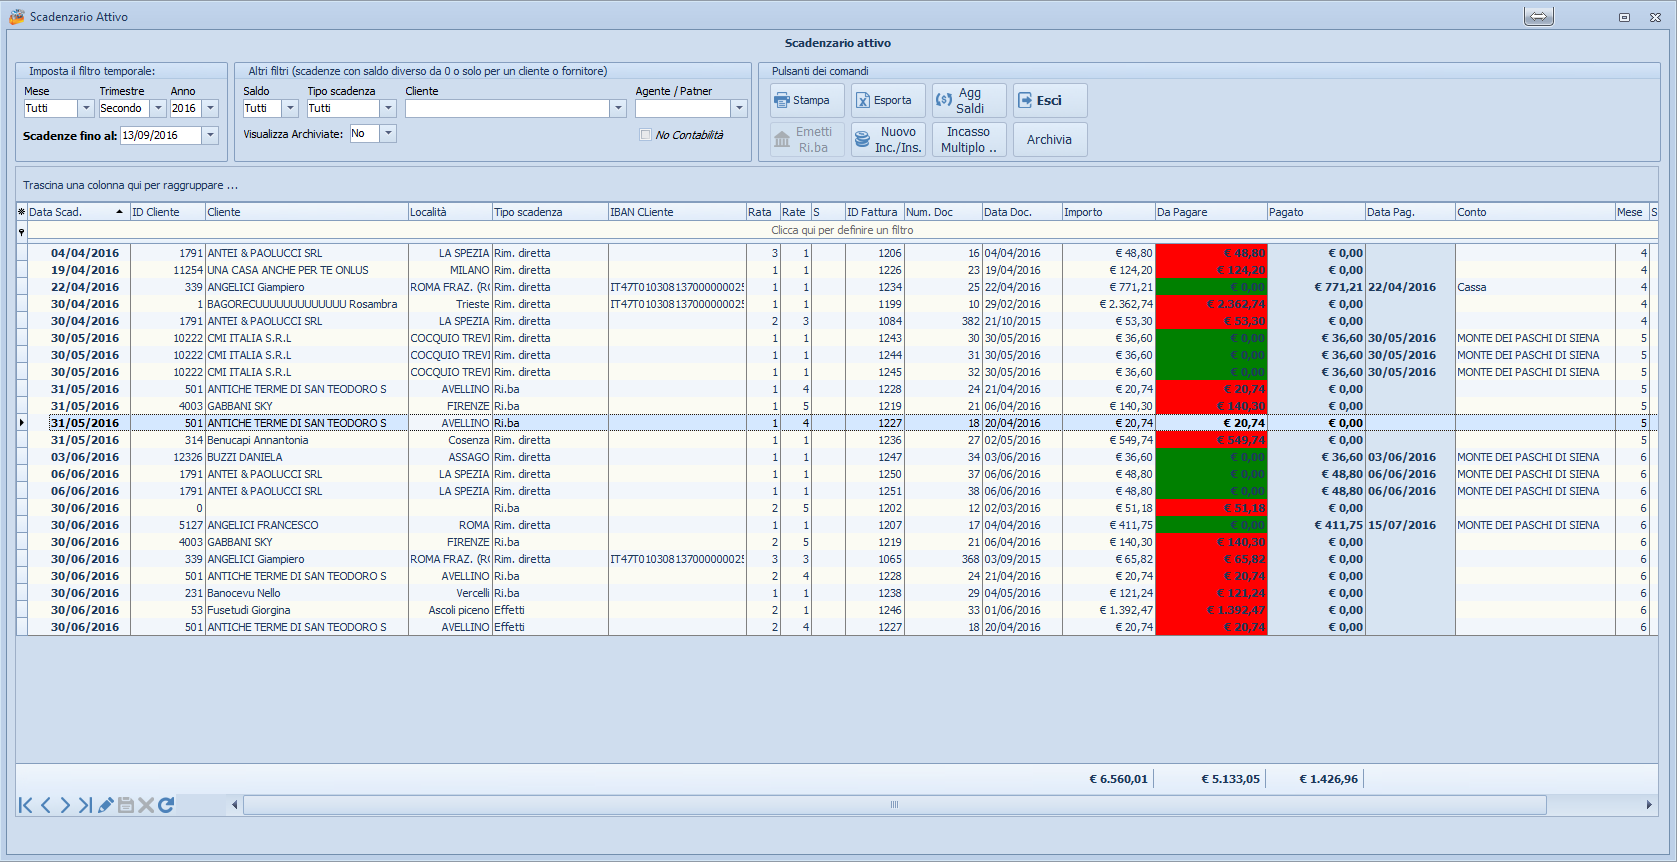Image resolution: width=1677 pixels, height=862 pixels.
Task: Select the Banocevu Nello client cell
Action: tap(307, 593)
